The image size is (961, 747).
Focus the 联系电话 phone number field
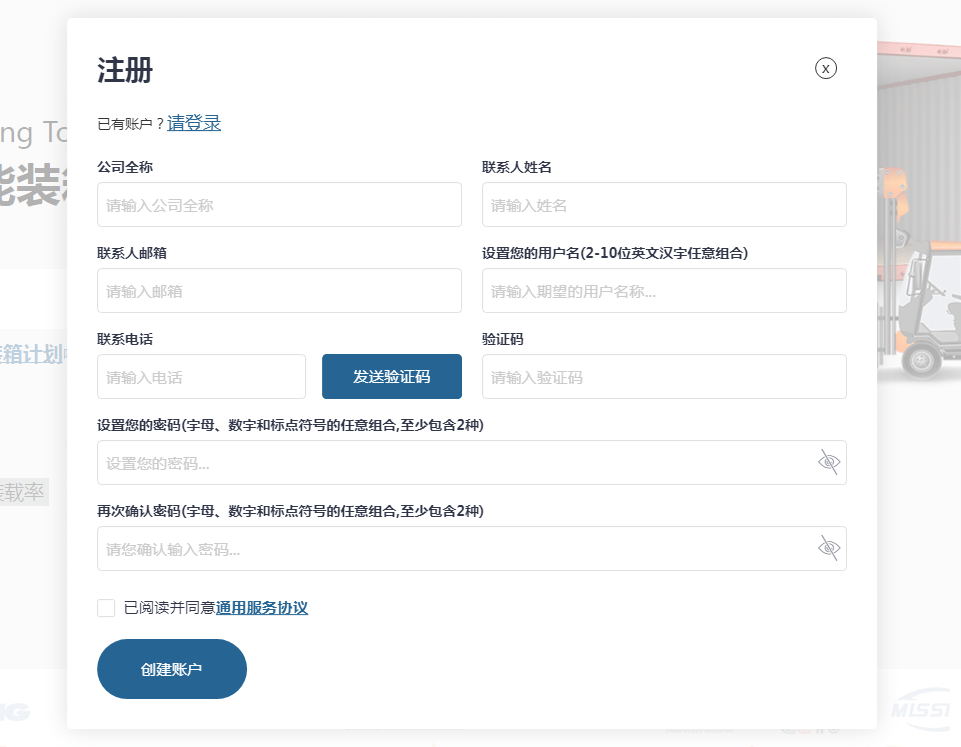(x=201, y=377)
